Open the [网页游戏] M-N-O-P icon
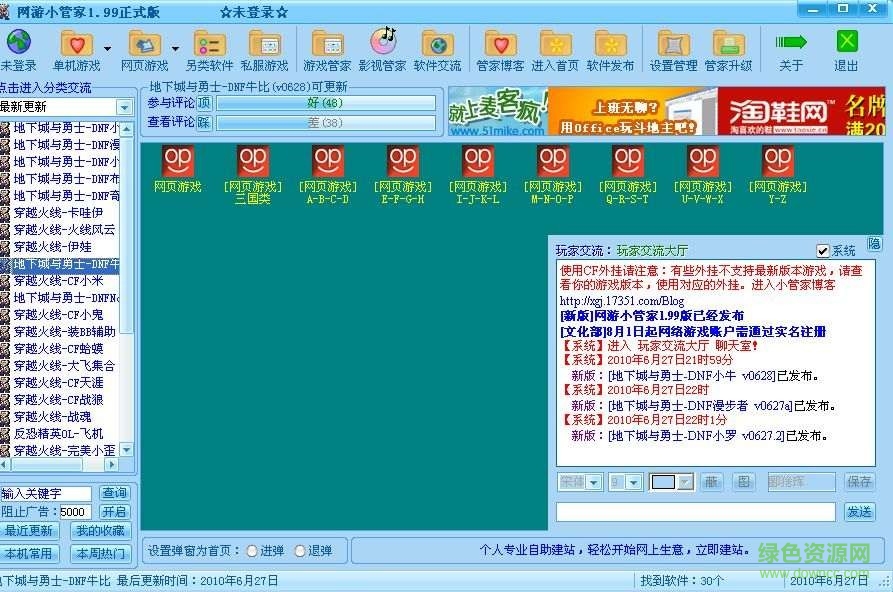Screen dimensions: 893x592 coord(553,161)
